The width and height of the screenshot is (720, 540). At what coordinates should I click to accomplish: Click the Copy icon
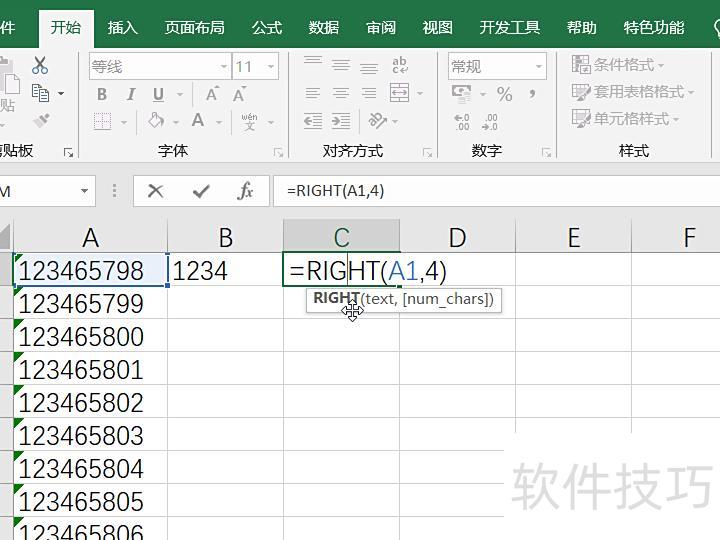click(x=40, y=94)
